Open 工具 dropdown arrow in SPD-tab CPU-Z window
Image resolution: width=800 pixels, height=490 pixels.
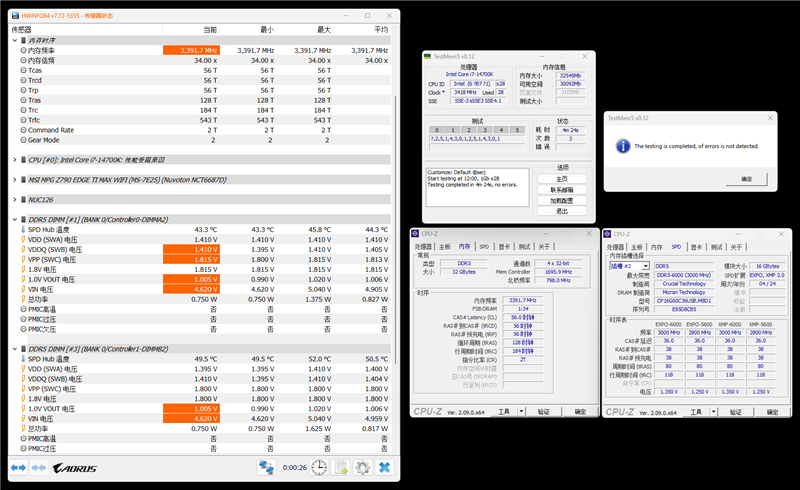tap(713, 412)
